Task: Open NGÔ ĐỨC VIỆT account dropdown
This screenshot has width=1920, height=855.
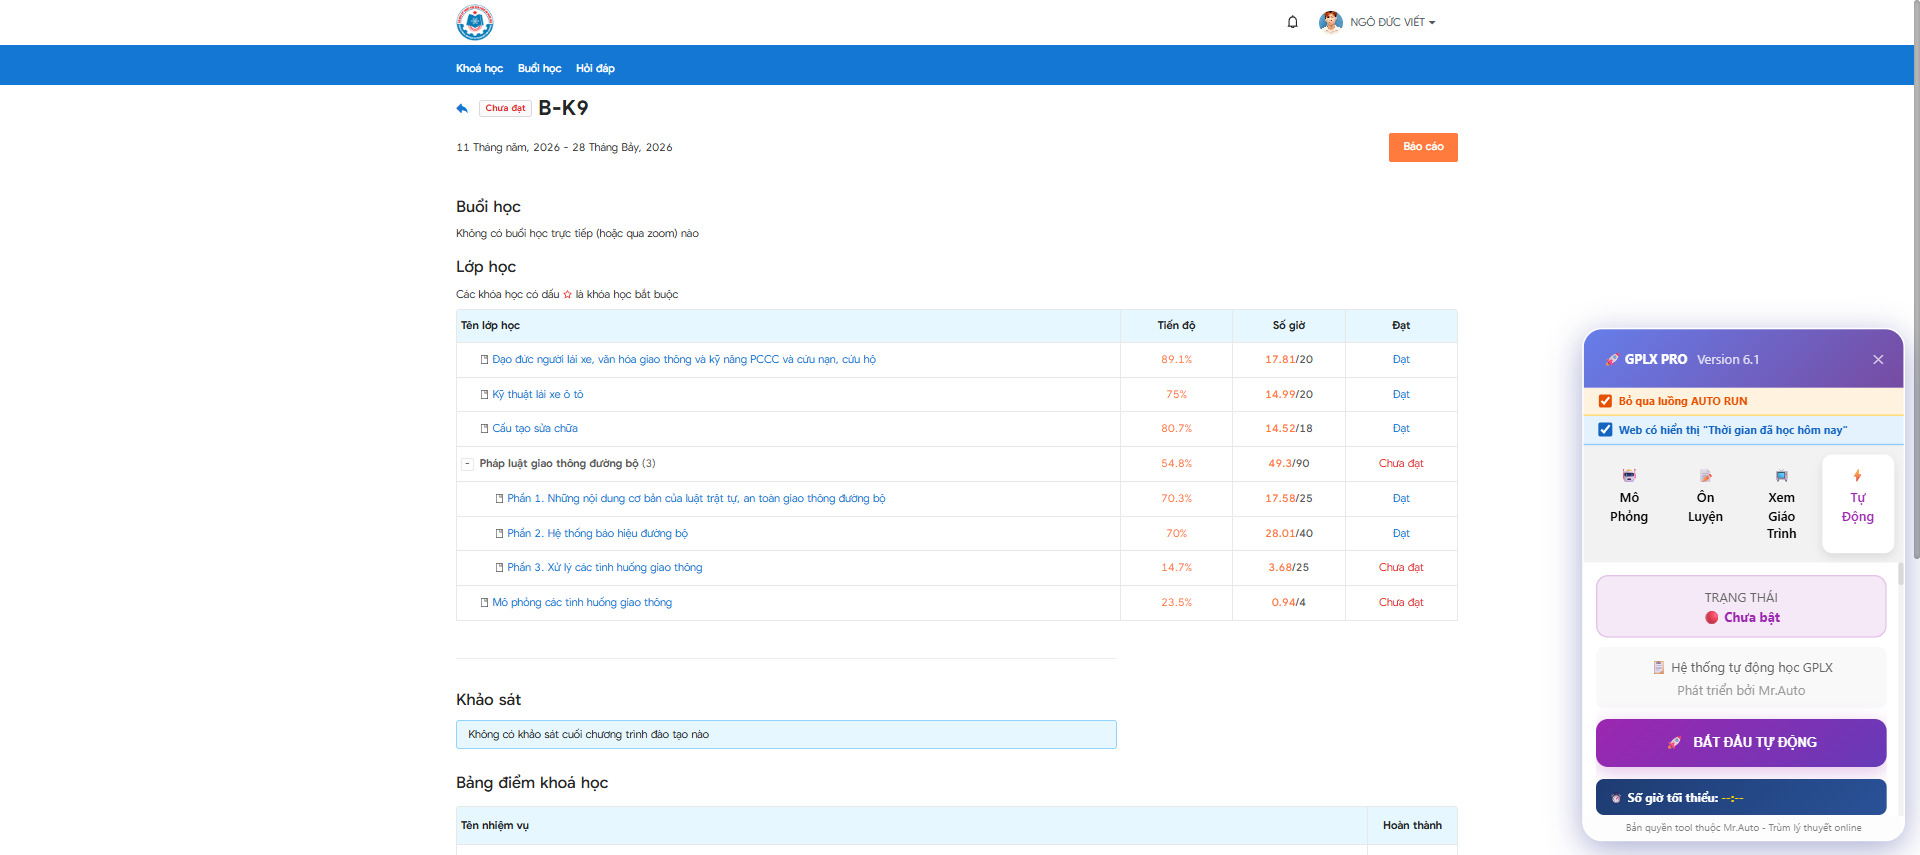Action: [1392, 22]
